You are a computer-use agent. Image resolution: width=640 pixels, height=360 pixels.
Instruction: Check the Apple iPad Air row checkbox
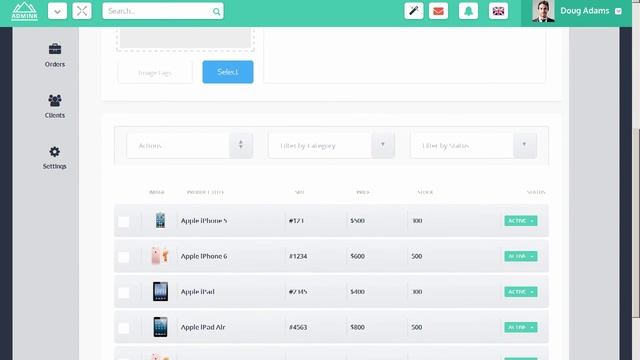[x=124, y=328]
